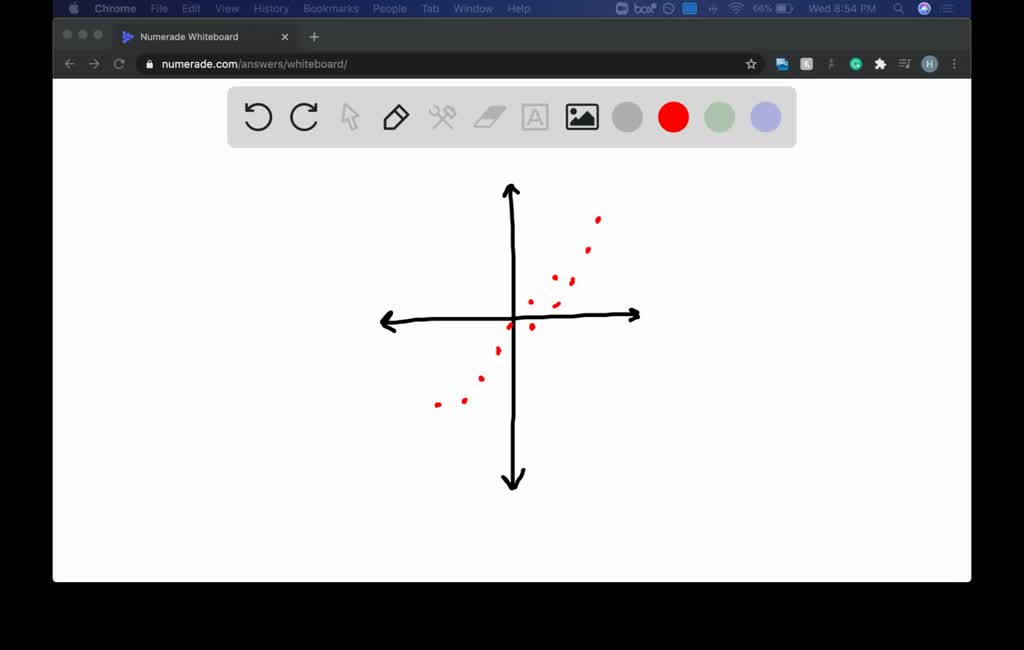This screenshot has width=1024, height=650.
Task: Open the Siri menu bar icon
Action: tap(924, 8)
